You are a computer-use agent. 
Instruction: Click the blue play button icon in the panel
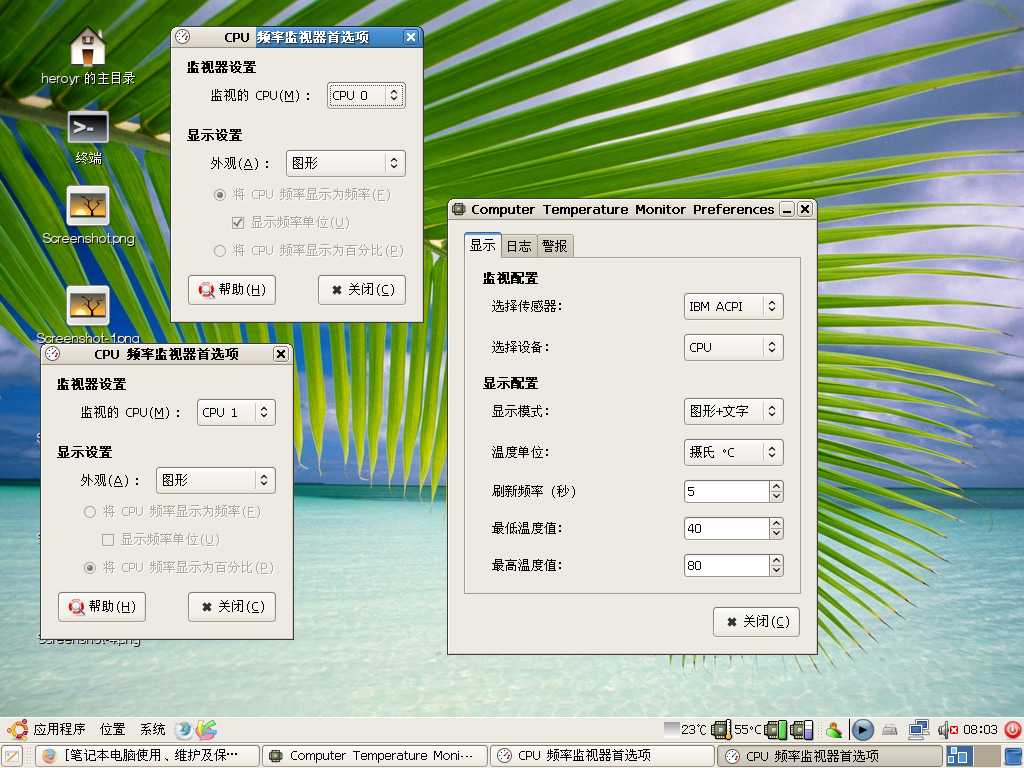tap(862, 730)
